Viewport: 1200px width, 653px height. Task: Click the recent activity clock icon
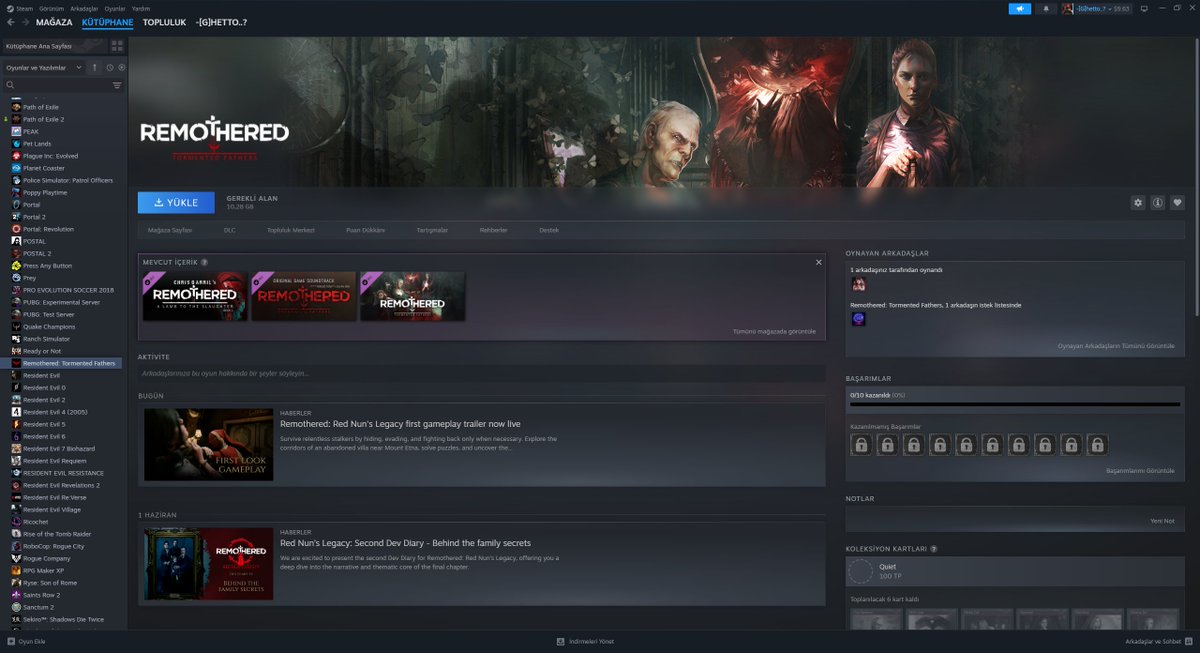(110, 67)
